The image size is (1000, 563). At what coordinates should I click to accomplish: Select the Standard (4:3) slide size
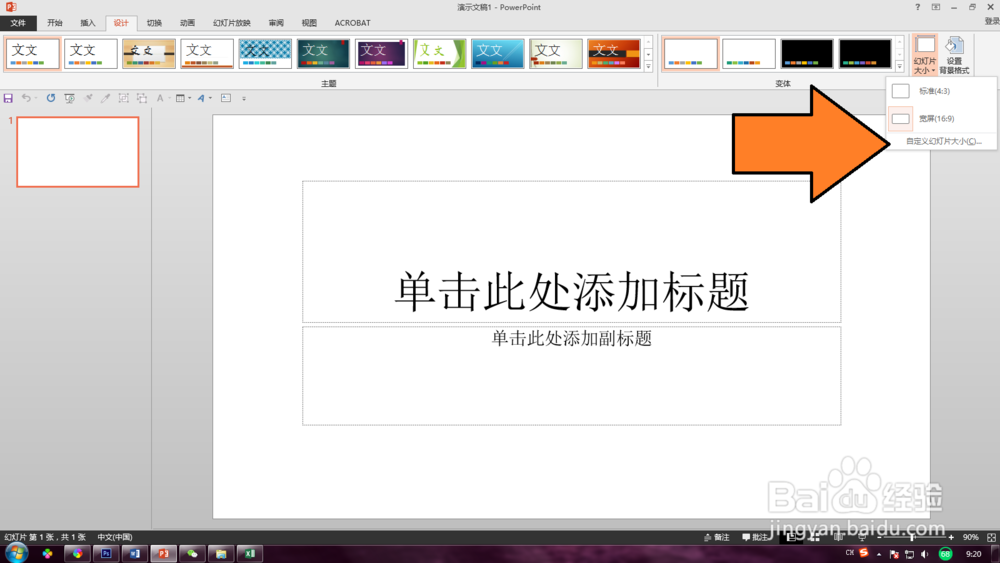point(941,91)
